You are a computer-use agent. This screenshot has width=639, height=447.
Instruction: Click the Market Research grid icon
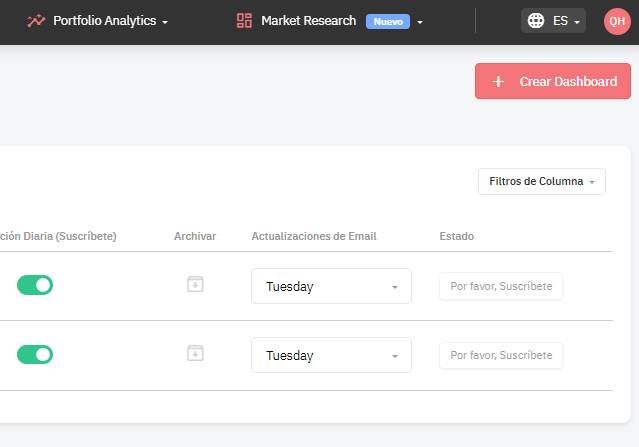[x=244, y=20]
